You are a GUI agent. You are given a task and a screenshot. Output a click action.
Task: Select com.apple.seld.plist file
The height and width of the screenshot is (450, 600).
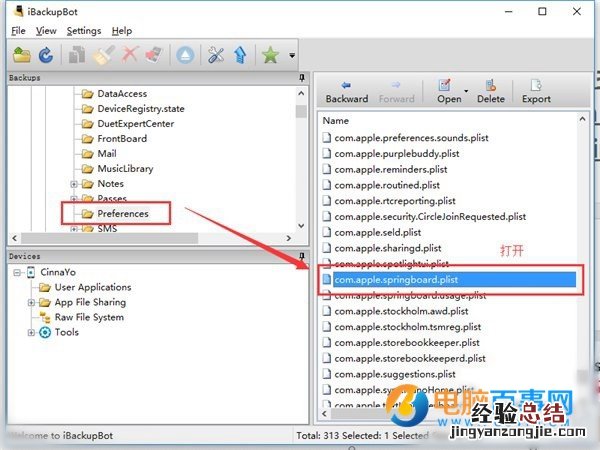[377, 232]
